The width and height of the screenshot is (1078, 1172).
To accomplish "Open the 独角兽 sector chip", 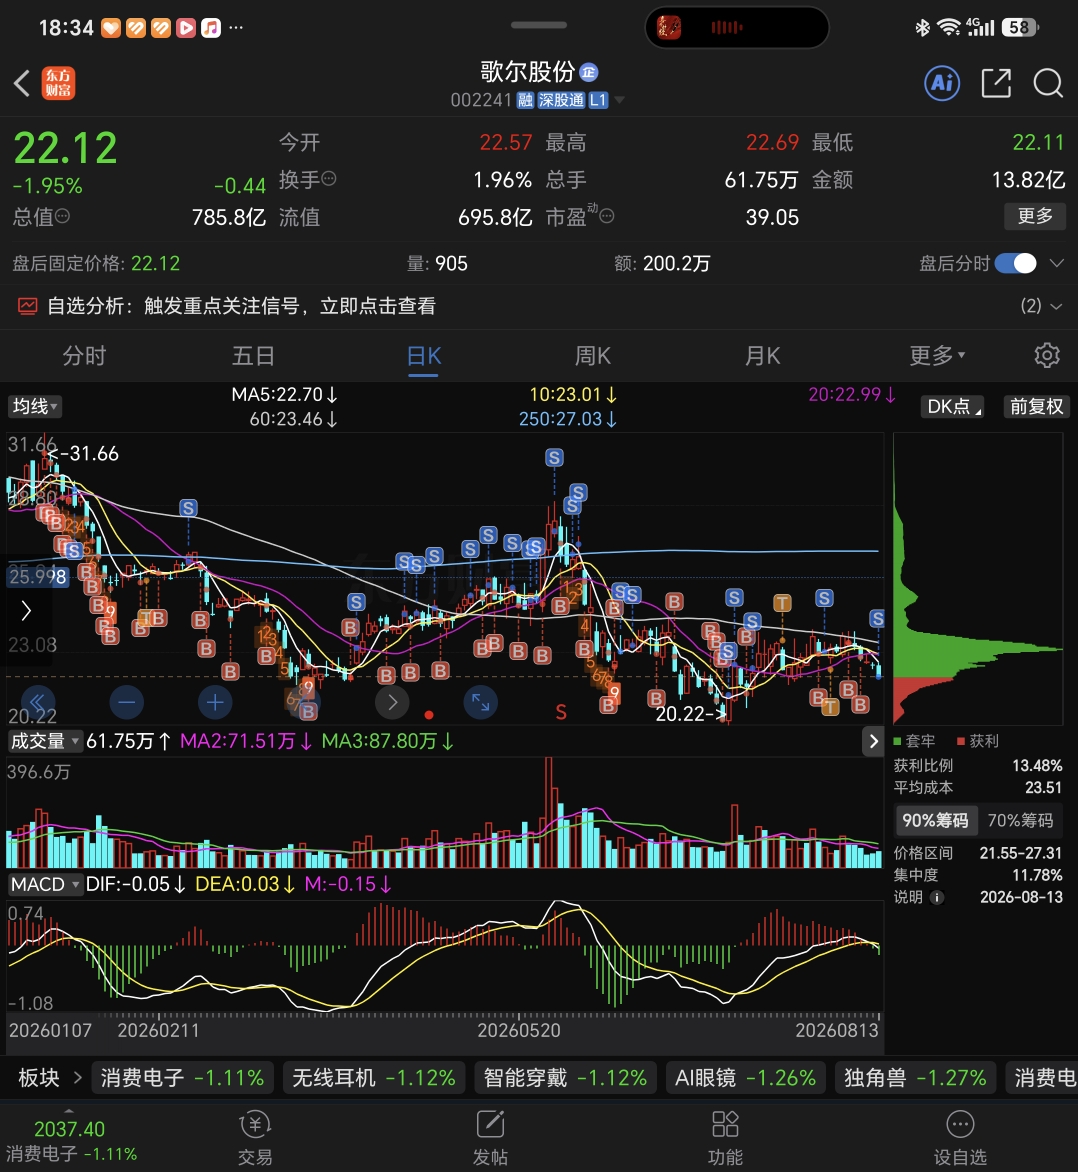I will pos(915,1078).
